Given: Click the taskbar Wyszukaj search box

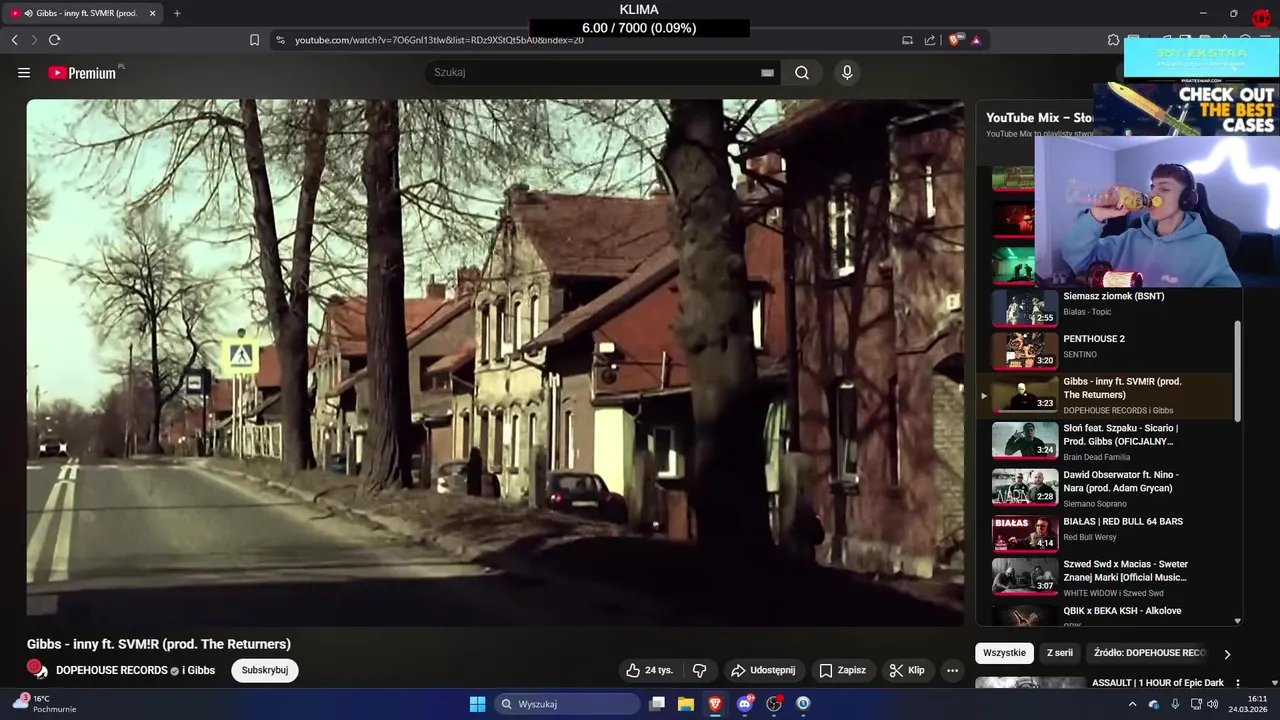Looking at the screenshot, I should click(567, 704).
